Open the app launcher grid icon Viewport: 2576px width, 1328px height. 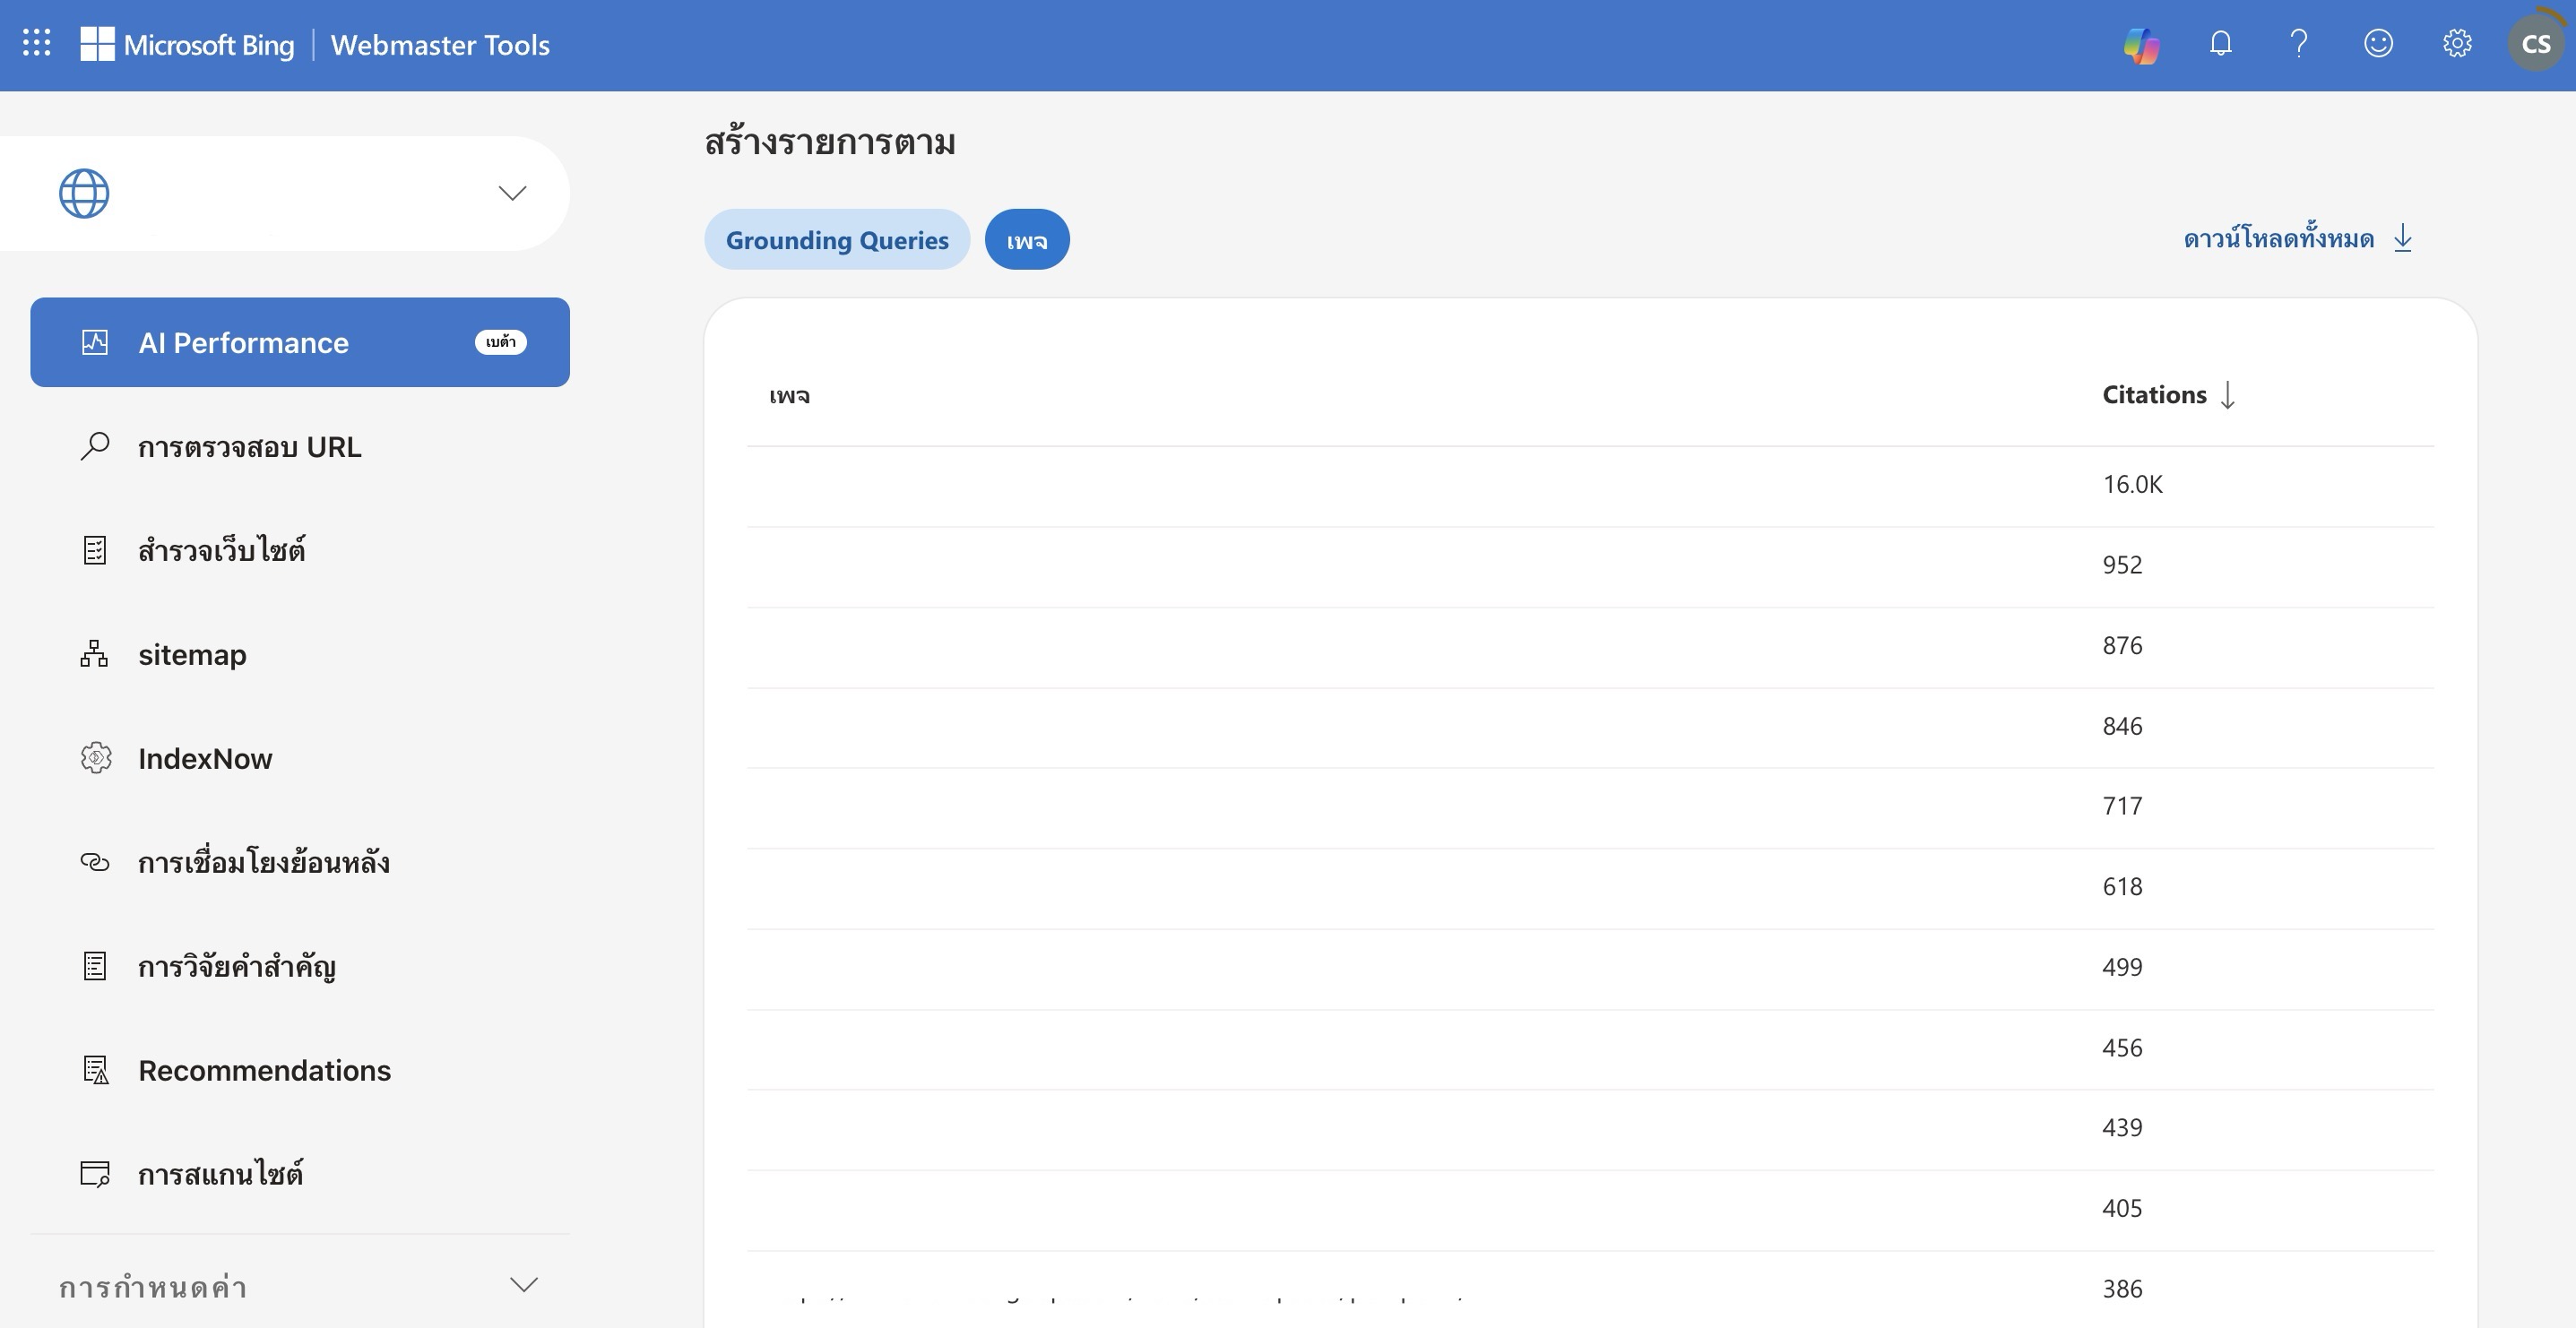click(x=37, y=43)
